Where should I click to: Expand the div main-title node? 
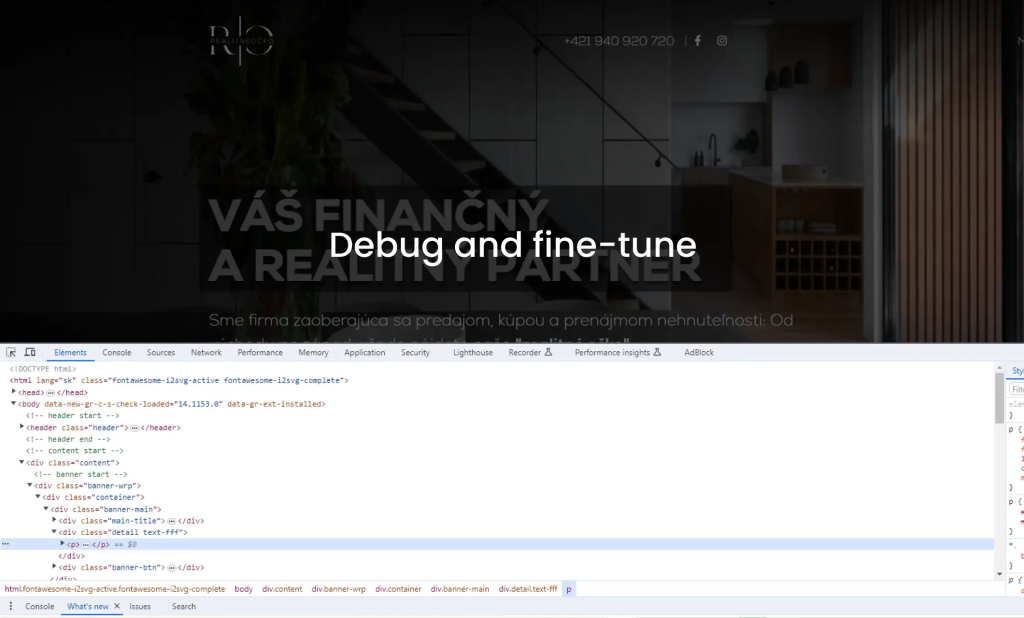tap(55, 520)
